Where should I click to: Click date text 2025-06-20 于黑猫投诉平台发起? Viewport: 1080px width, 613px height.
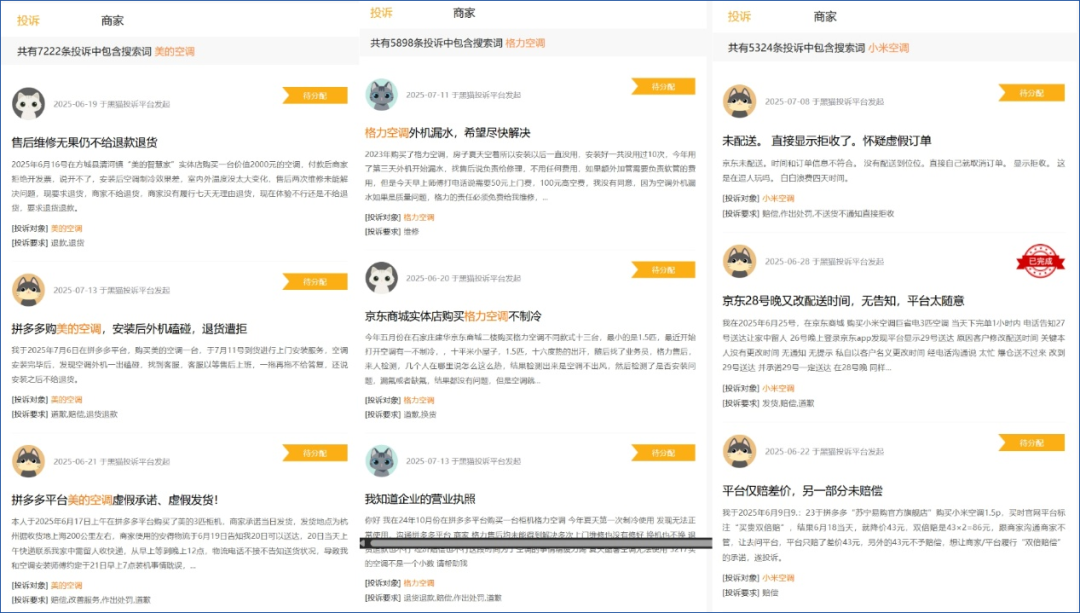pyautogui.click(x=463, y=278)
